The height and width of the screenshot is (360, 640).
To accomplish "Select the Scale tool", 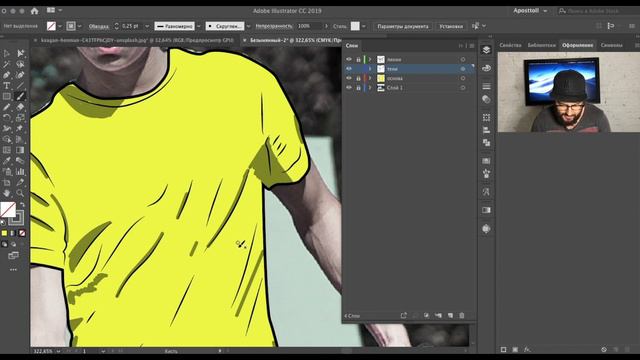I will (20, 118).
